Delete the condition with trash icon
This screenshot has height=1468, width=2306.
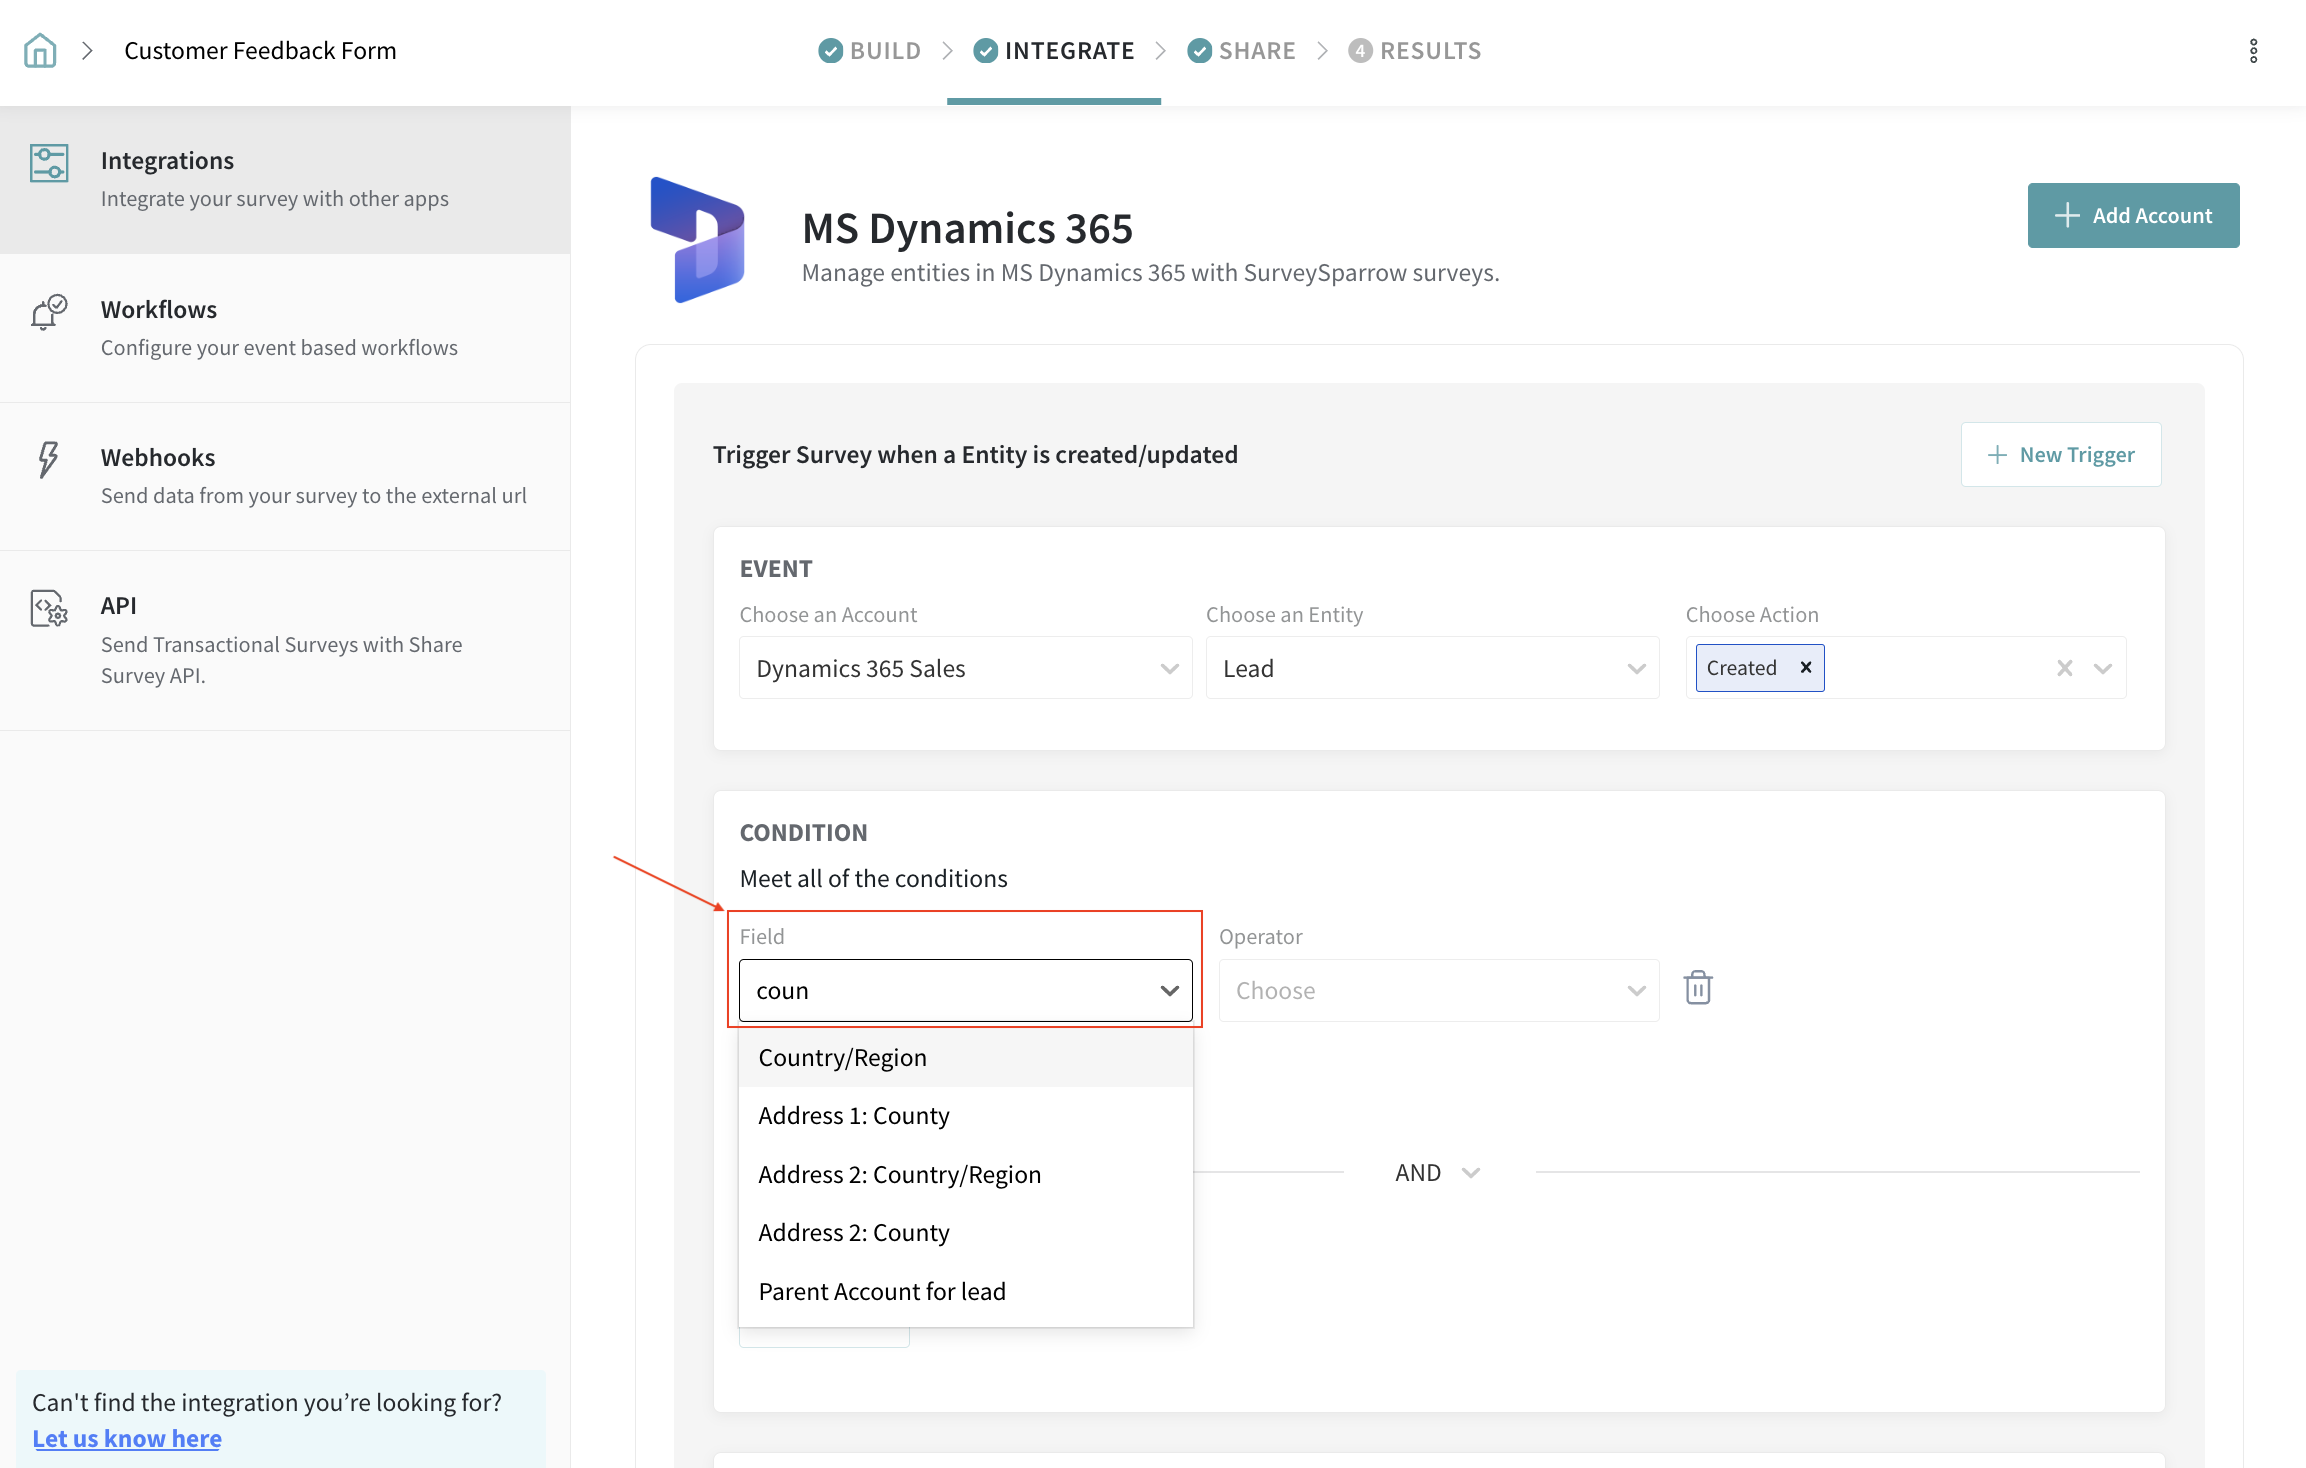pos(1698,988)
